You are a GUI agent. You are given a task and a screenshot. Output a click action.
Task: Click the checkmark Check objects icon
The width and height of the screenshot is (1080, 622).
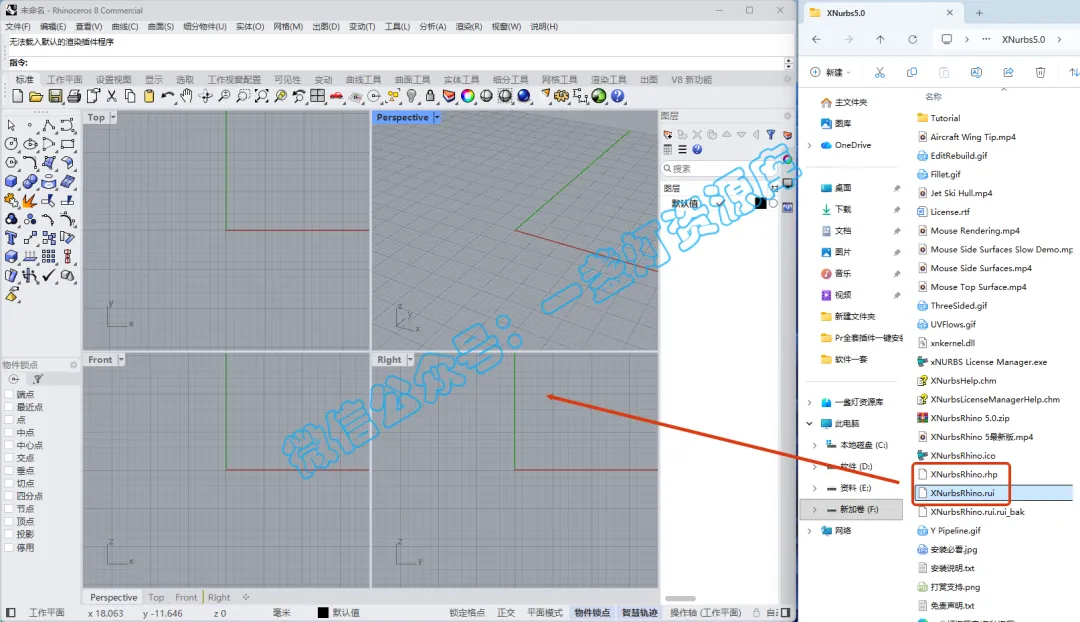pyautogui.click(x=48, y=276)
